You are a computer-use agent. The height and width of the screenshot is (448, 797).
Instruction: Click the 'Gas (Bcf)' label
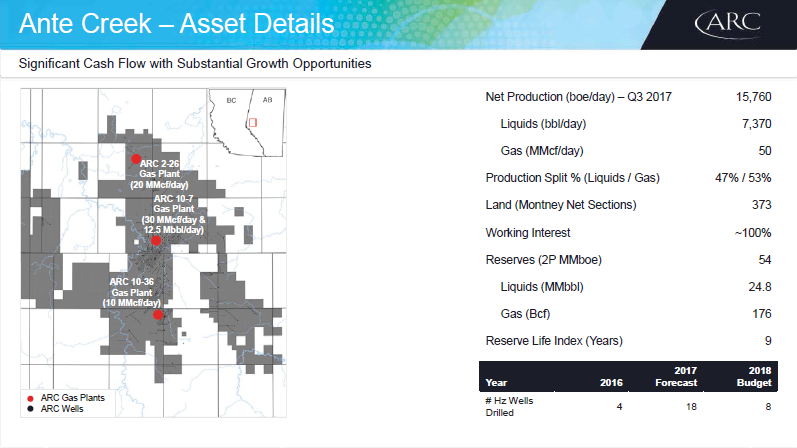click(x=525, y=314)
